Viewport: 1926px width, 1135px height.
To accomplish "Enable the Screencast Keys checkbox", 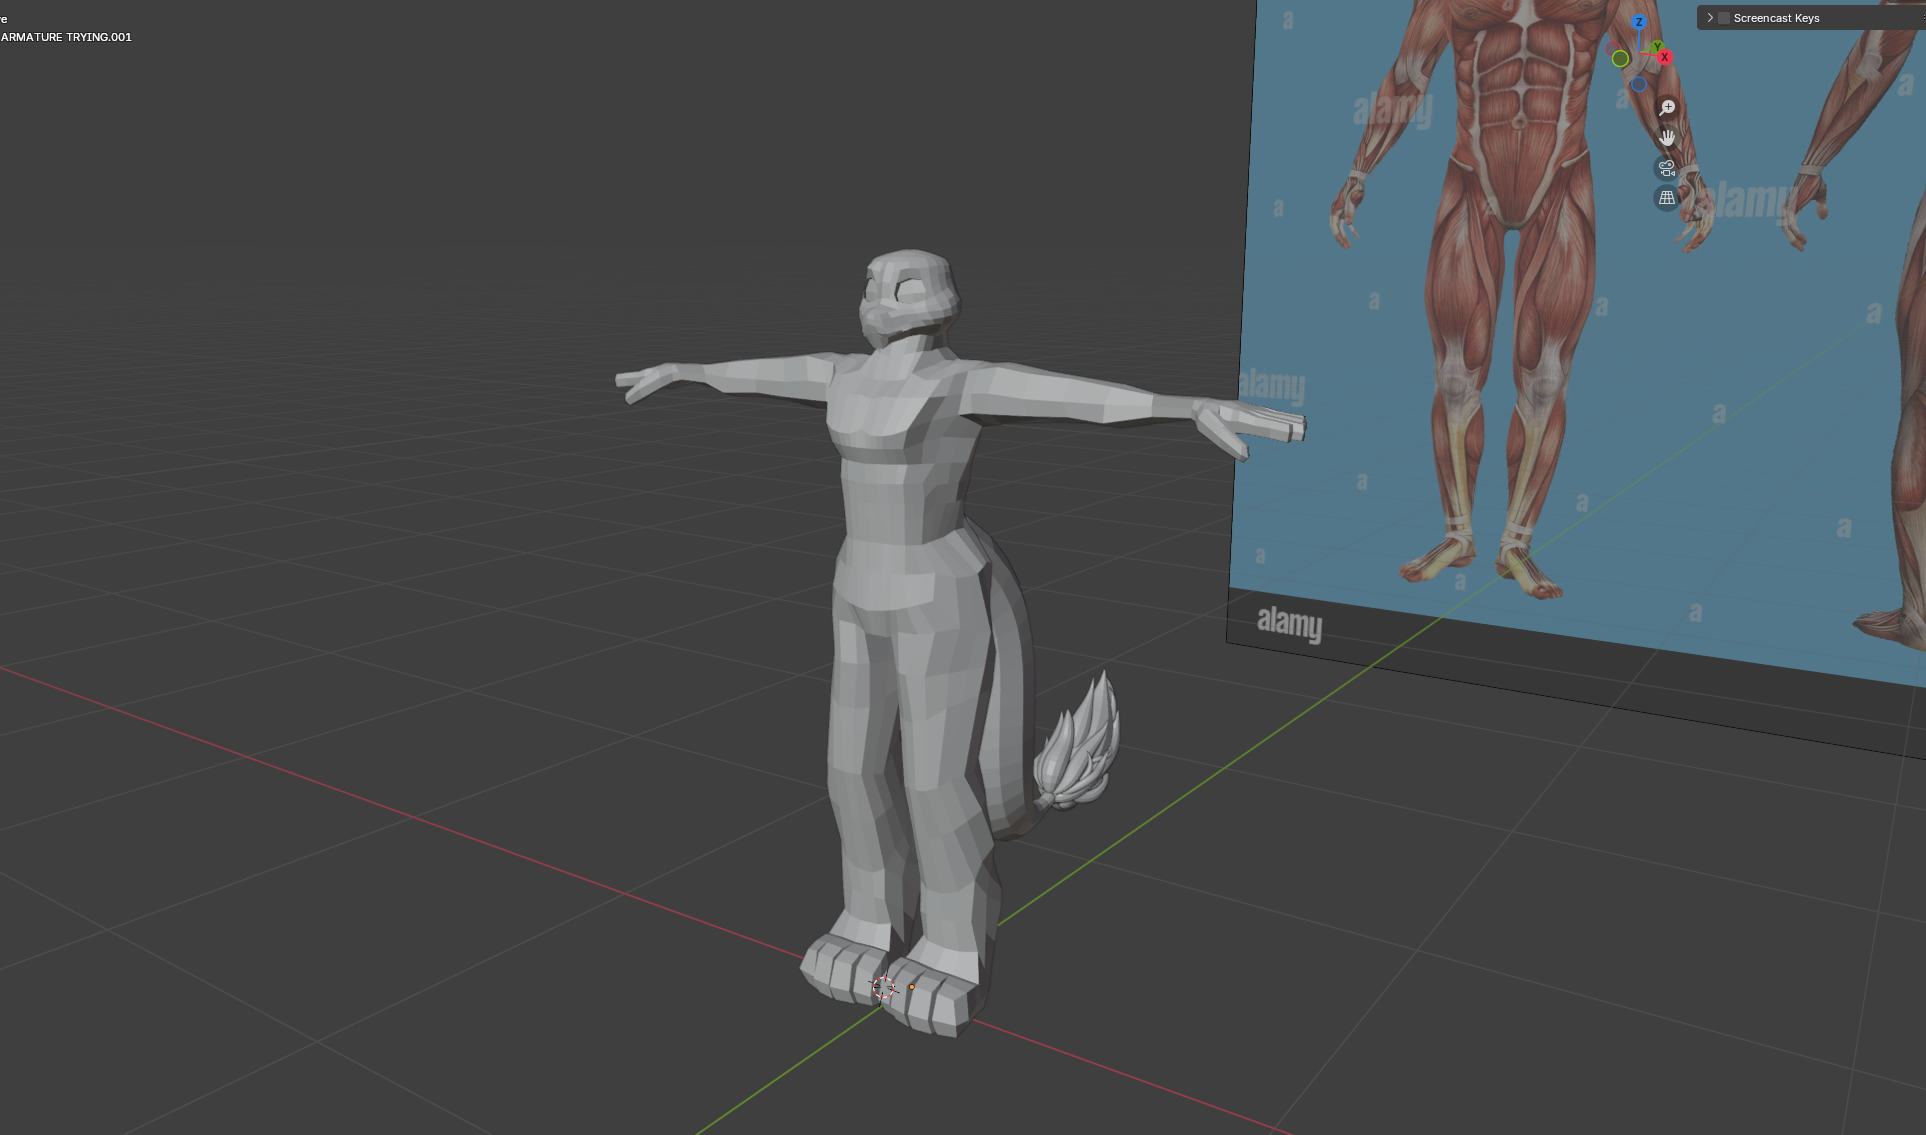I will (x=1723, y=17).
